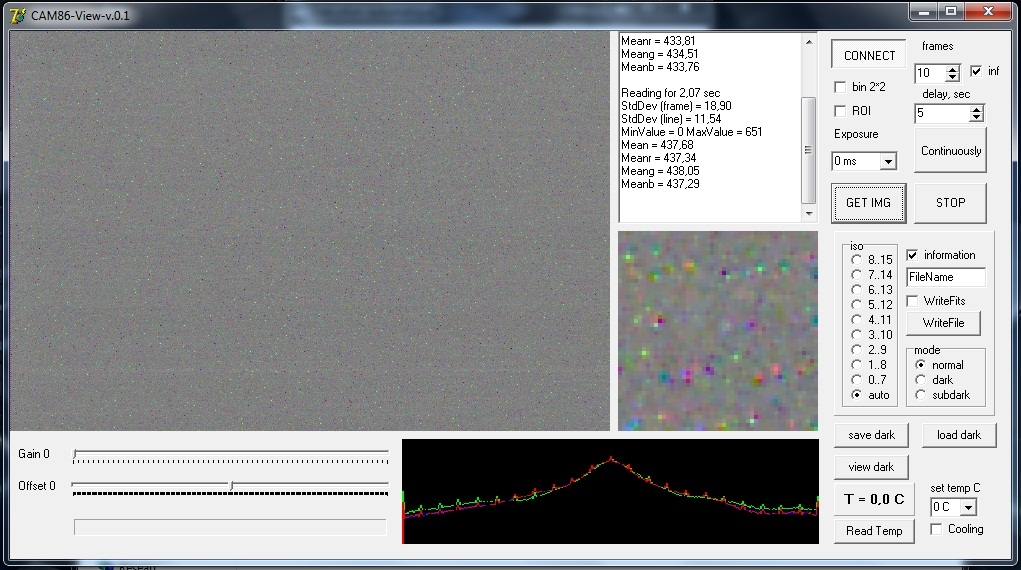Click the GET IMG button

click(x=868, y=203)
